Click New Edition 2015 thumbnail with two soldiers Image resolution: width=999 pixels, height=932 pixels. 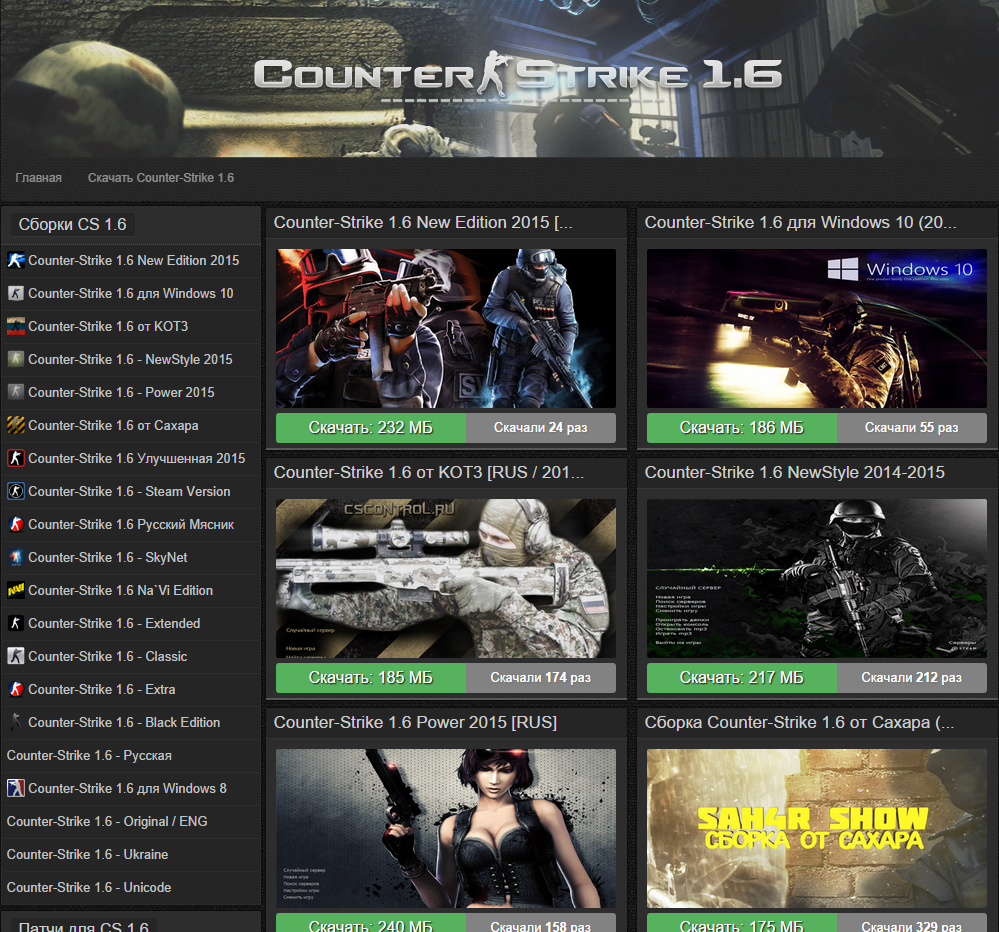(x=446, y=328)
